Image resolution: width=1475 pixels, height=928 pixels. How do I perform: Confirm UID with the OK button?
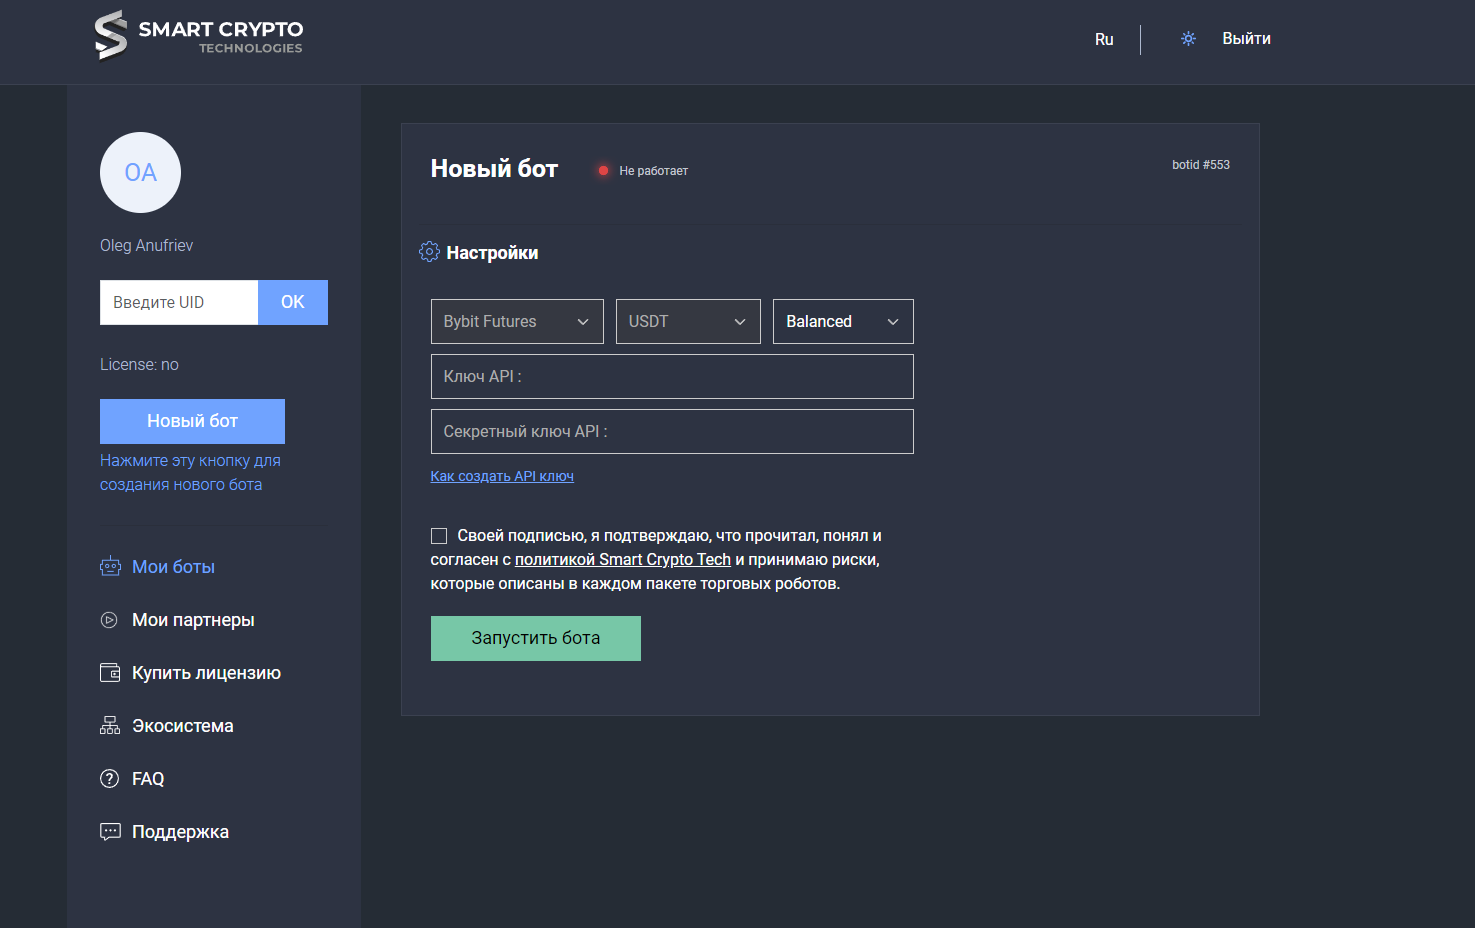coord(293,302)
